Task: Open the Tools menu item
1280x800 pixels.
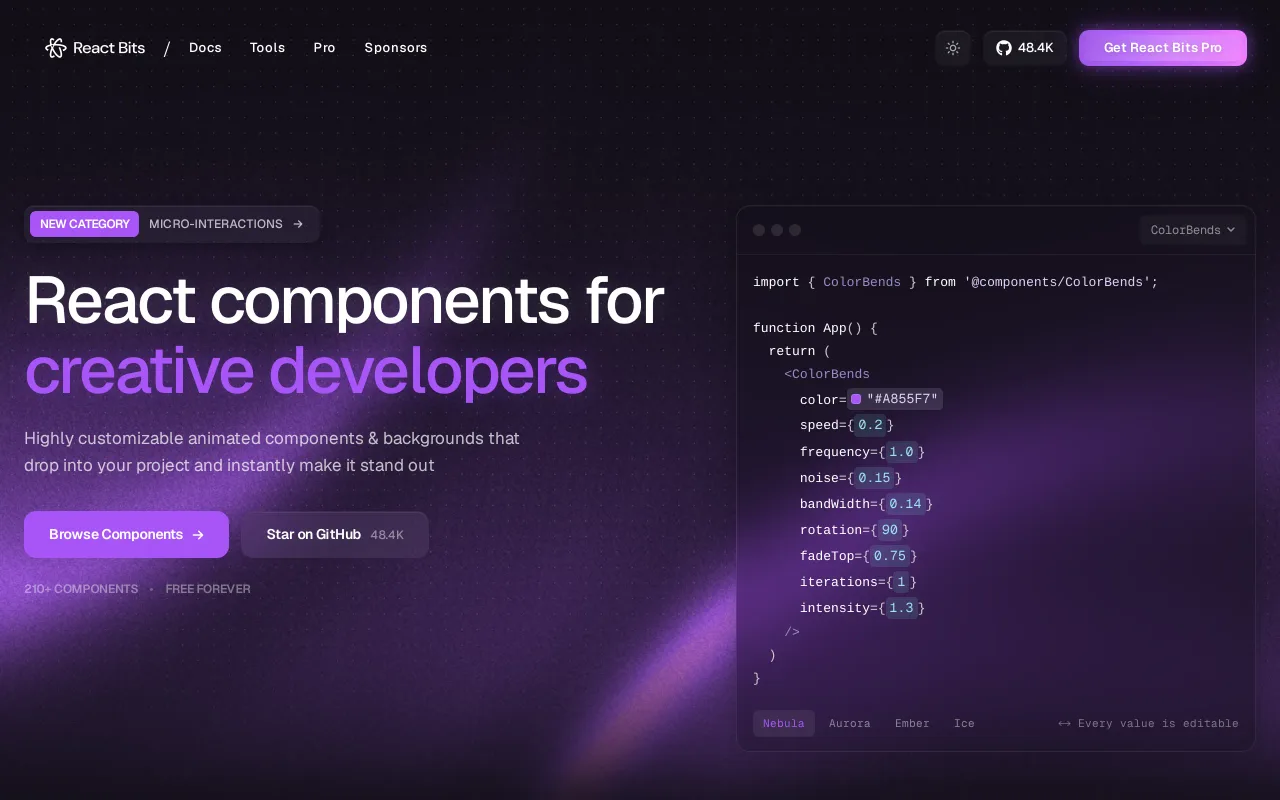Action: point(267,48)
